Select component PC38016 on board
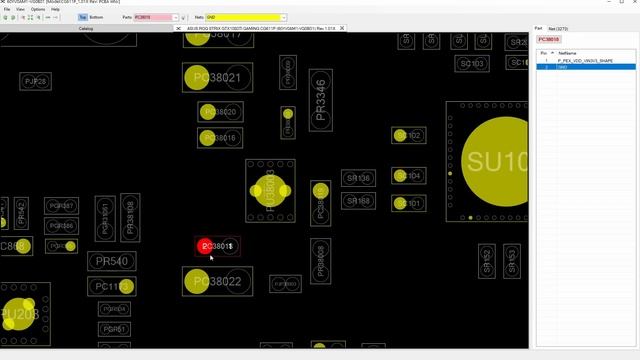The height and width of the screenshot is (360, 640). [x=220, y=138]
